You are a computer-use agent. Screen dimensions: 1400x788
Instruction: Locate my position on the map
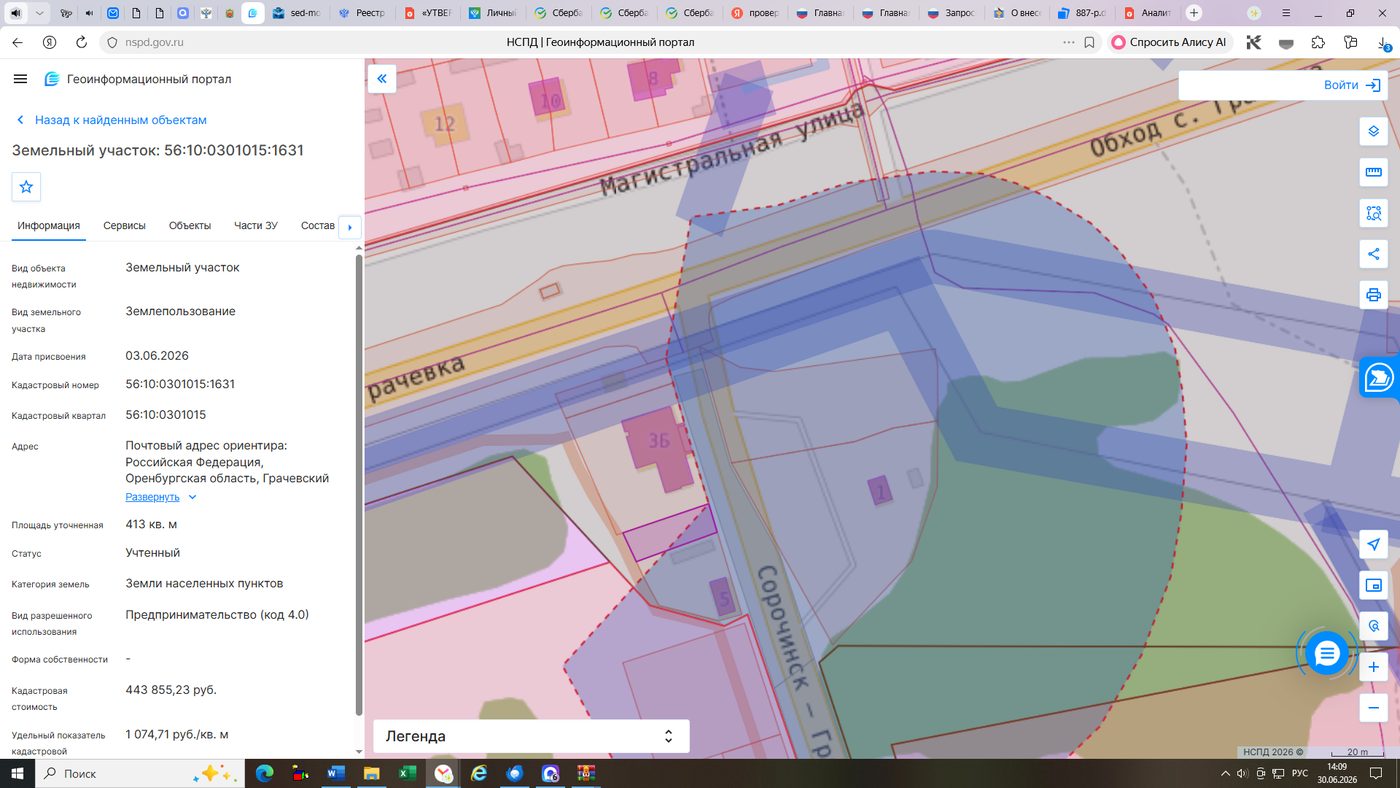1374,544
